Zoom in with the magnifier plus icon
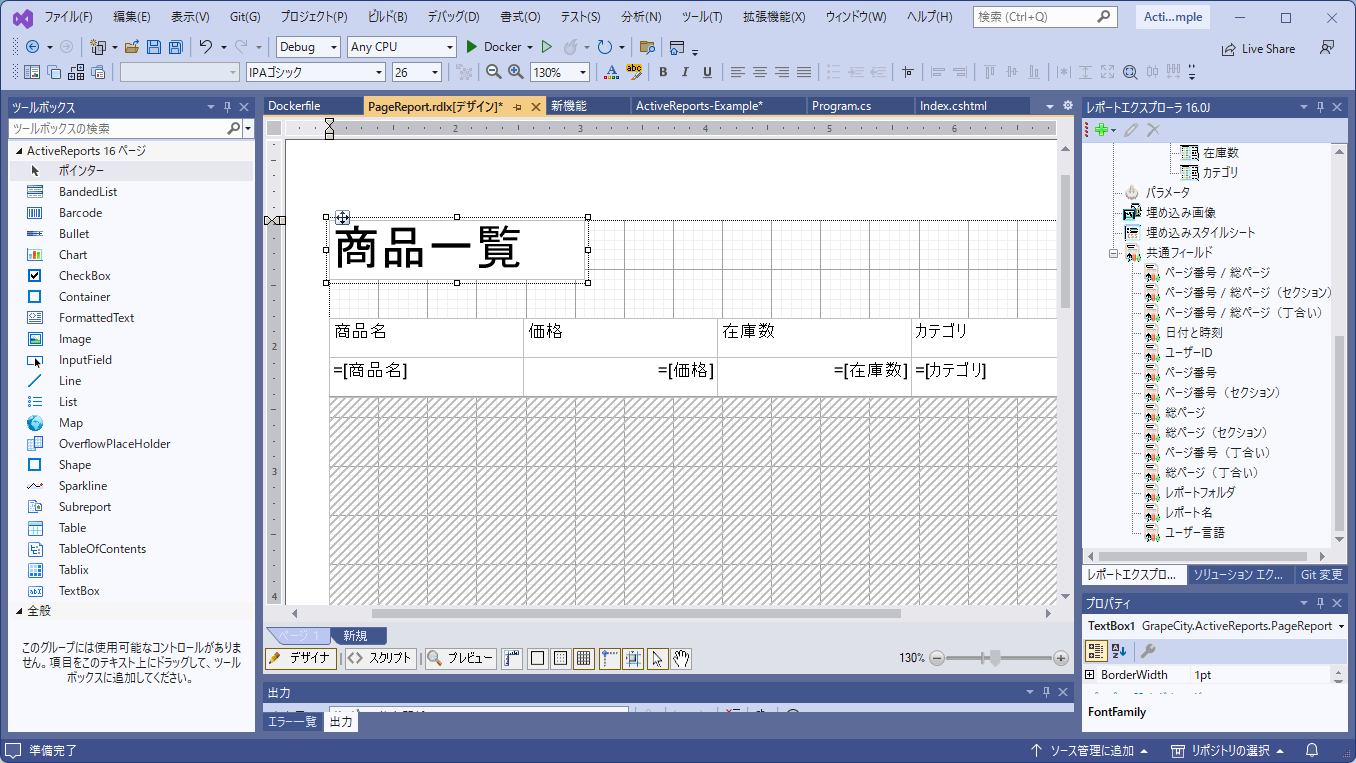The width and height of the screenshot is (1356, 763). [x=516, y=72]
